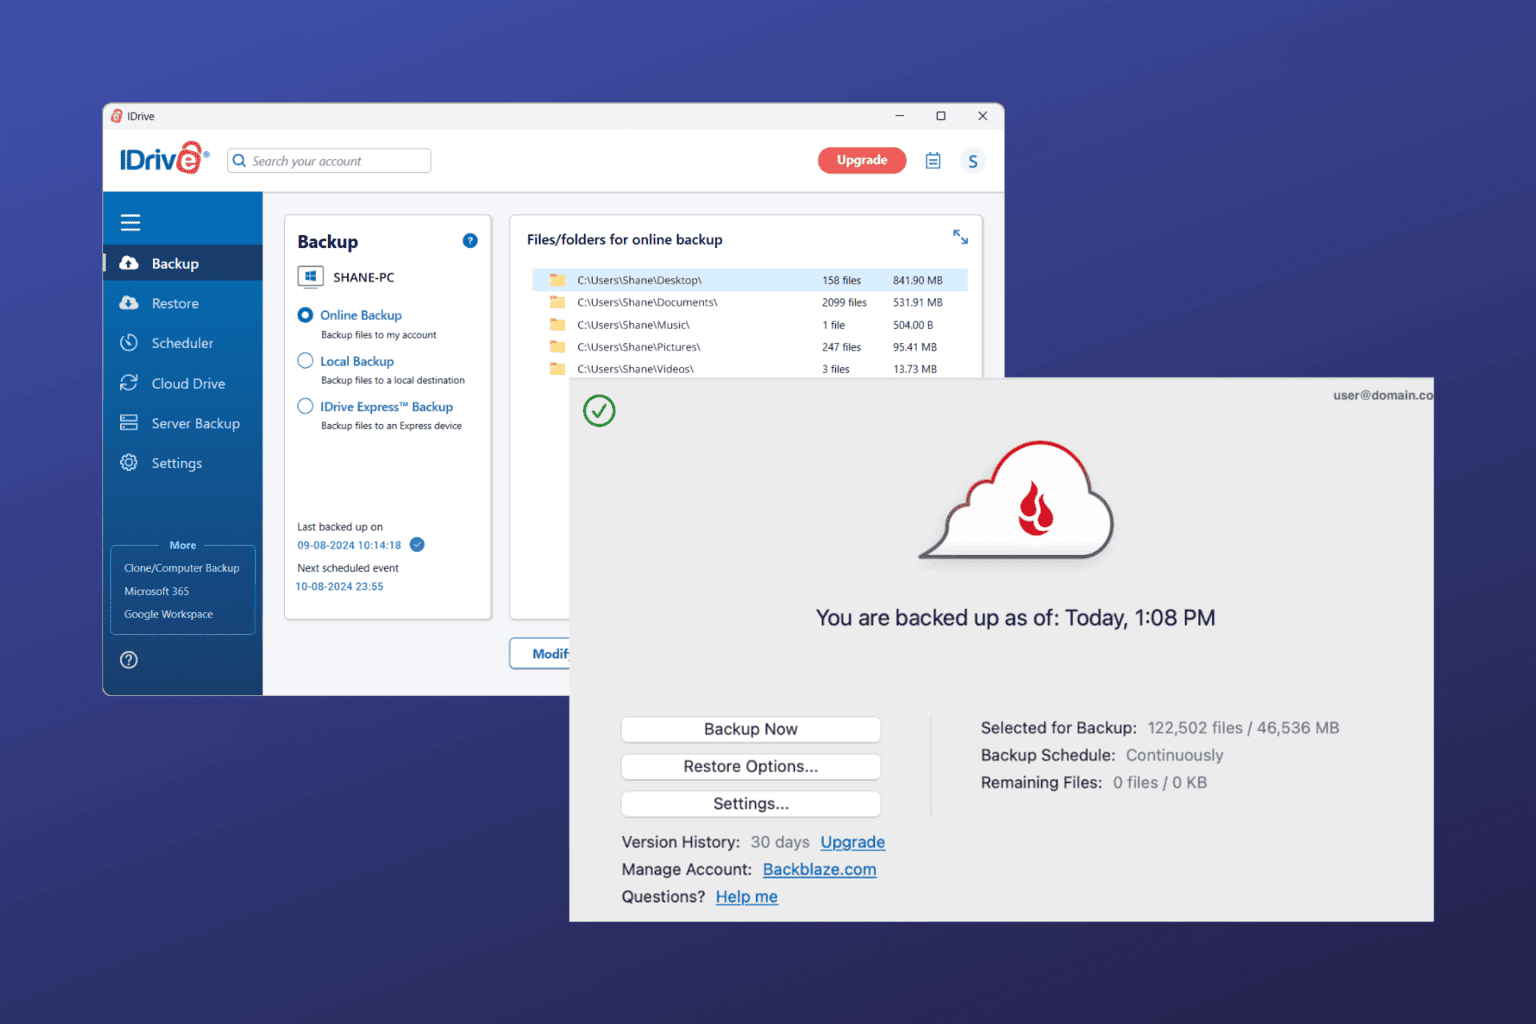Click the Upgrade link beside Version History
The height and width of the screenshot is (1024, 1536).
click(x=853, y=842)
